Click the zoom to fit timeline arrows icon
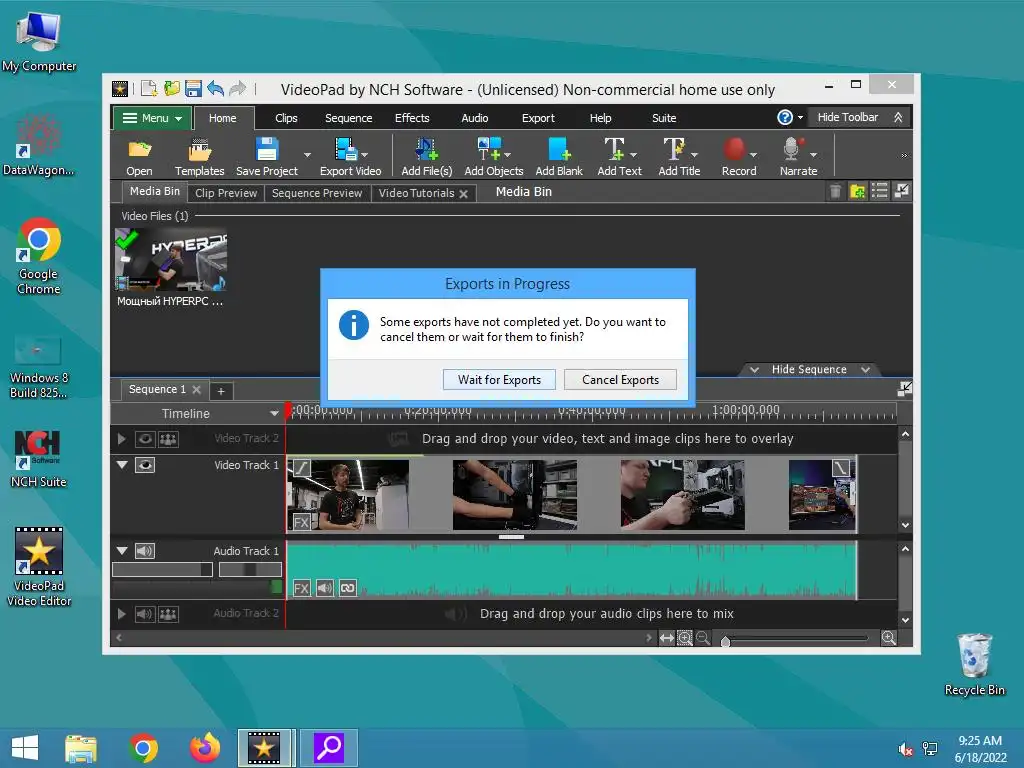The width and height of the screenshot is (1024, 768). pos(667,638)
